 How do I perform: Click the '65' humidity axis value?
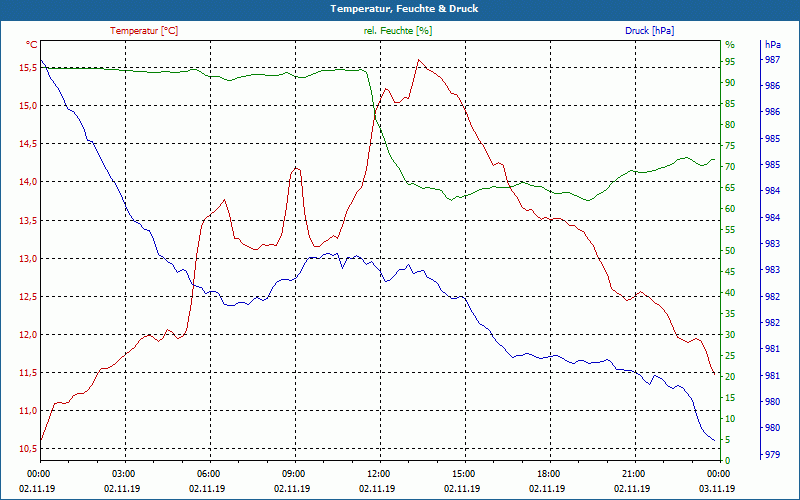730,188
